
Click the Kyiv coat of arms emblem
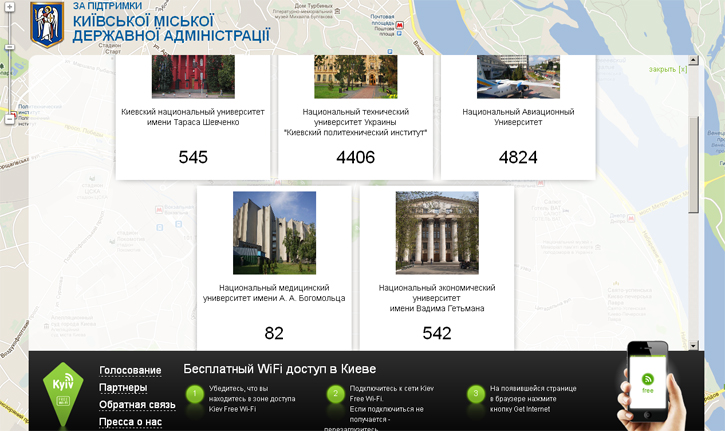pos(47,25)
